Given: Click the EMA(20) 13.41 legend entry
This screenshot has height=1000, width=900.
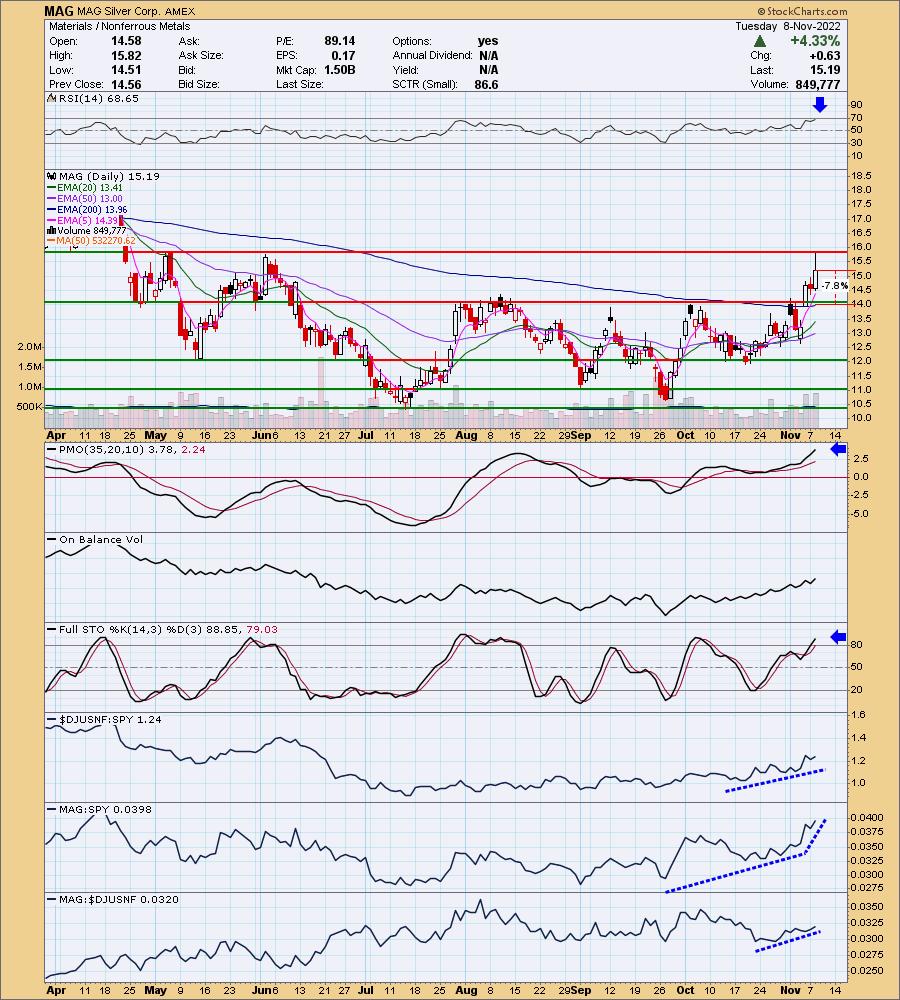Looking at the screenshot, I should point(85,188).
